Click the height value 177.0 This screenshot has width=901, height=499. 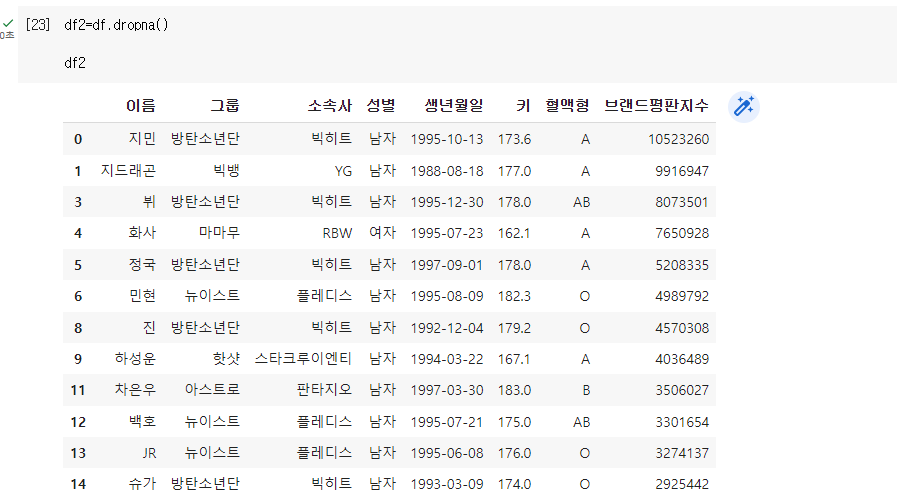[x=514, y=171]
